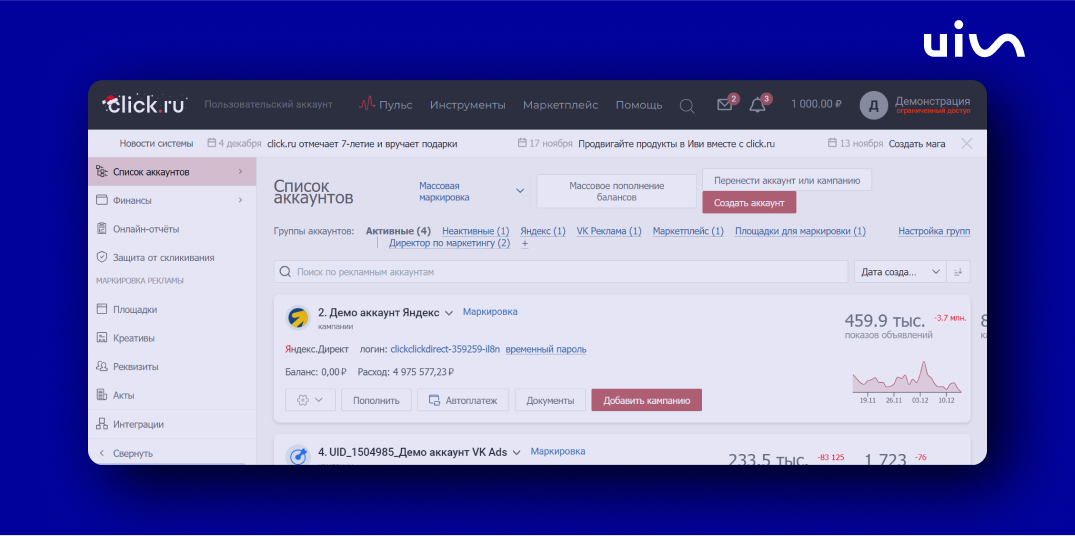Open news about click.ru 7-летие
The image size is (1075, 536).
tap(362, 144)
